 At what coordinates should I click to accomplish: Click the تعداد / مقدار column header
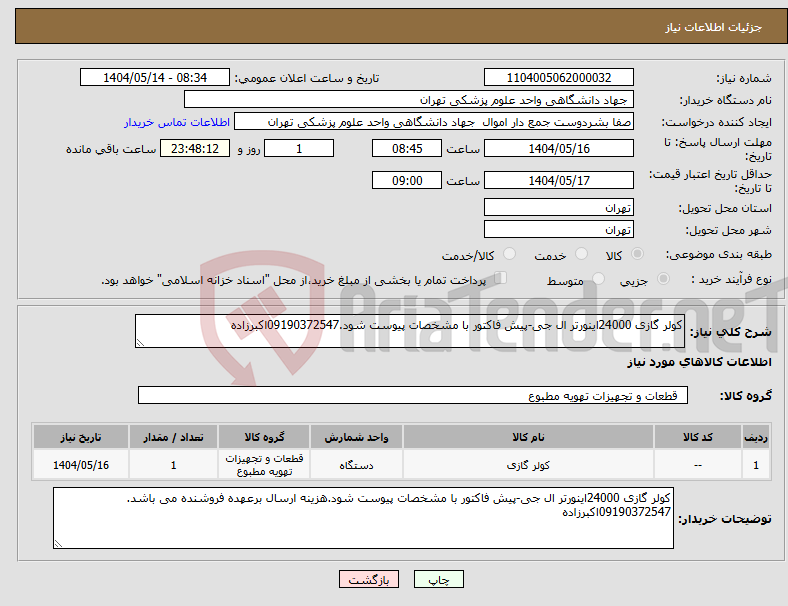[x=173, y=437]
